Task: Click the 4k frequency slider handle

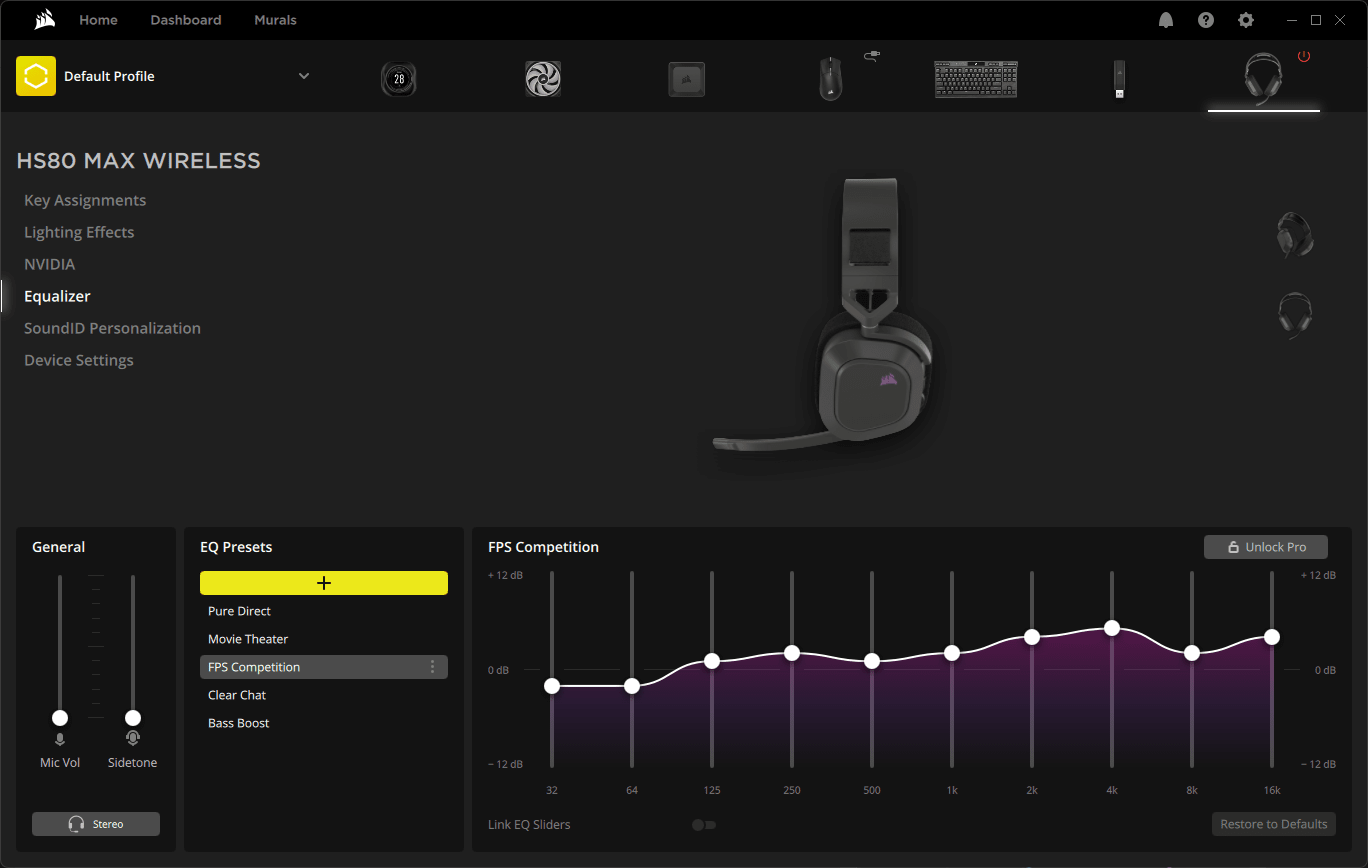Action: click(x=1112, y=628)
